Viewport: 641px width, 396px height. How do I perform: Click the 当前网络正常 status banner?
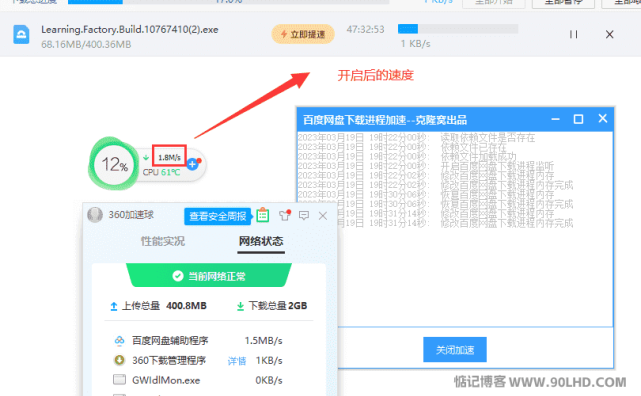209,276
